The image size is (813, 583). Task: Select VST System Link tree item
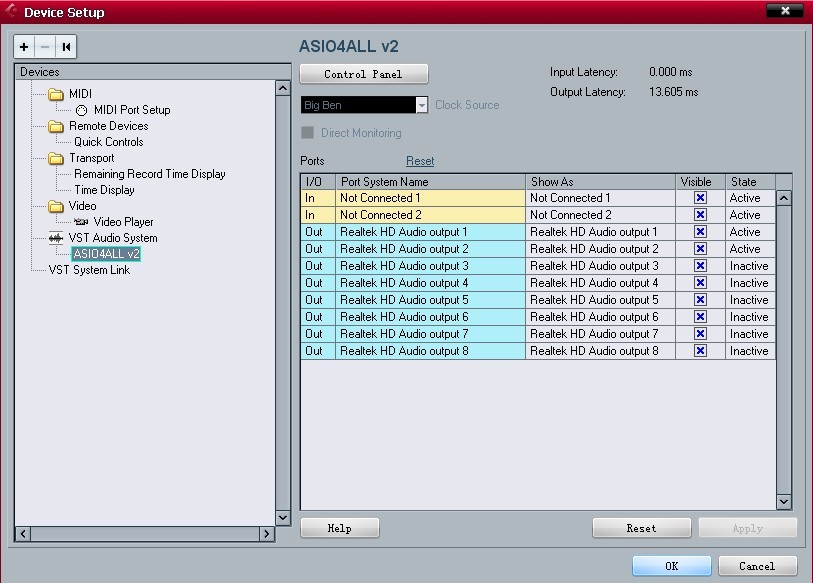coord(89,270)
